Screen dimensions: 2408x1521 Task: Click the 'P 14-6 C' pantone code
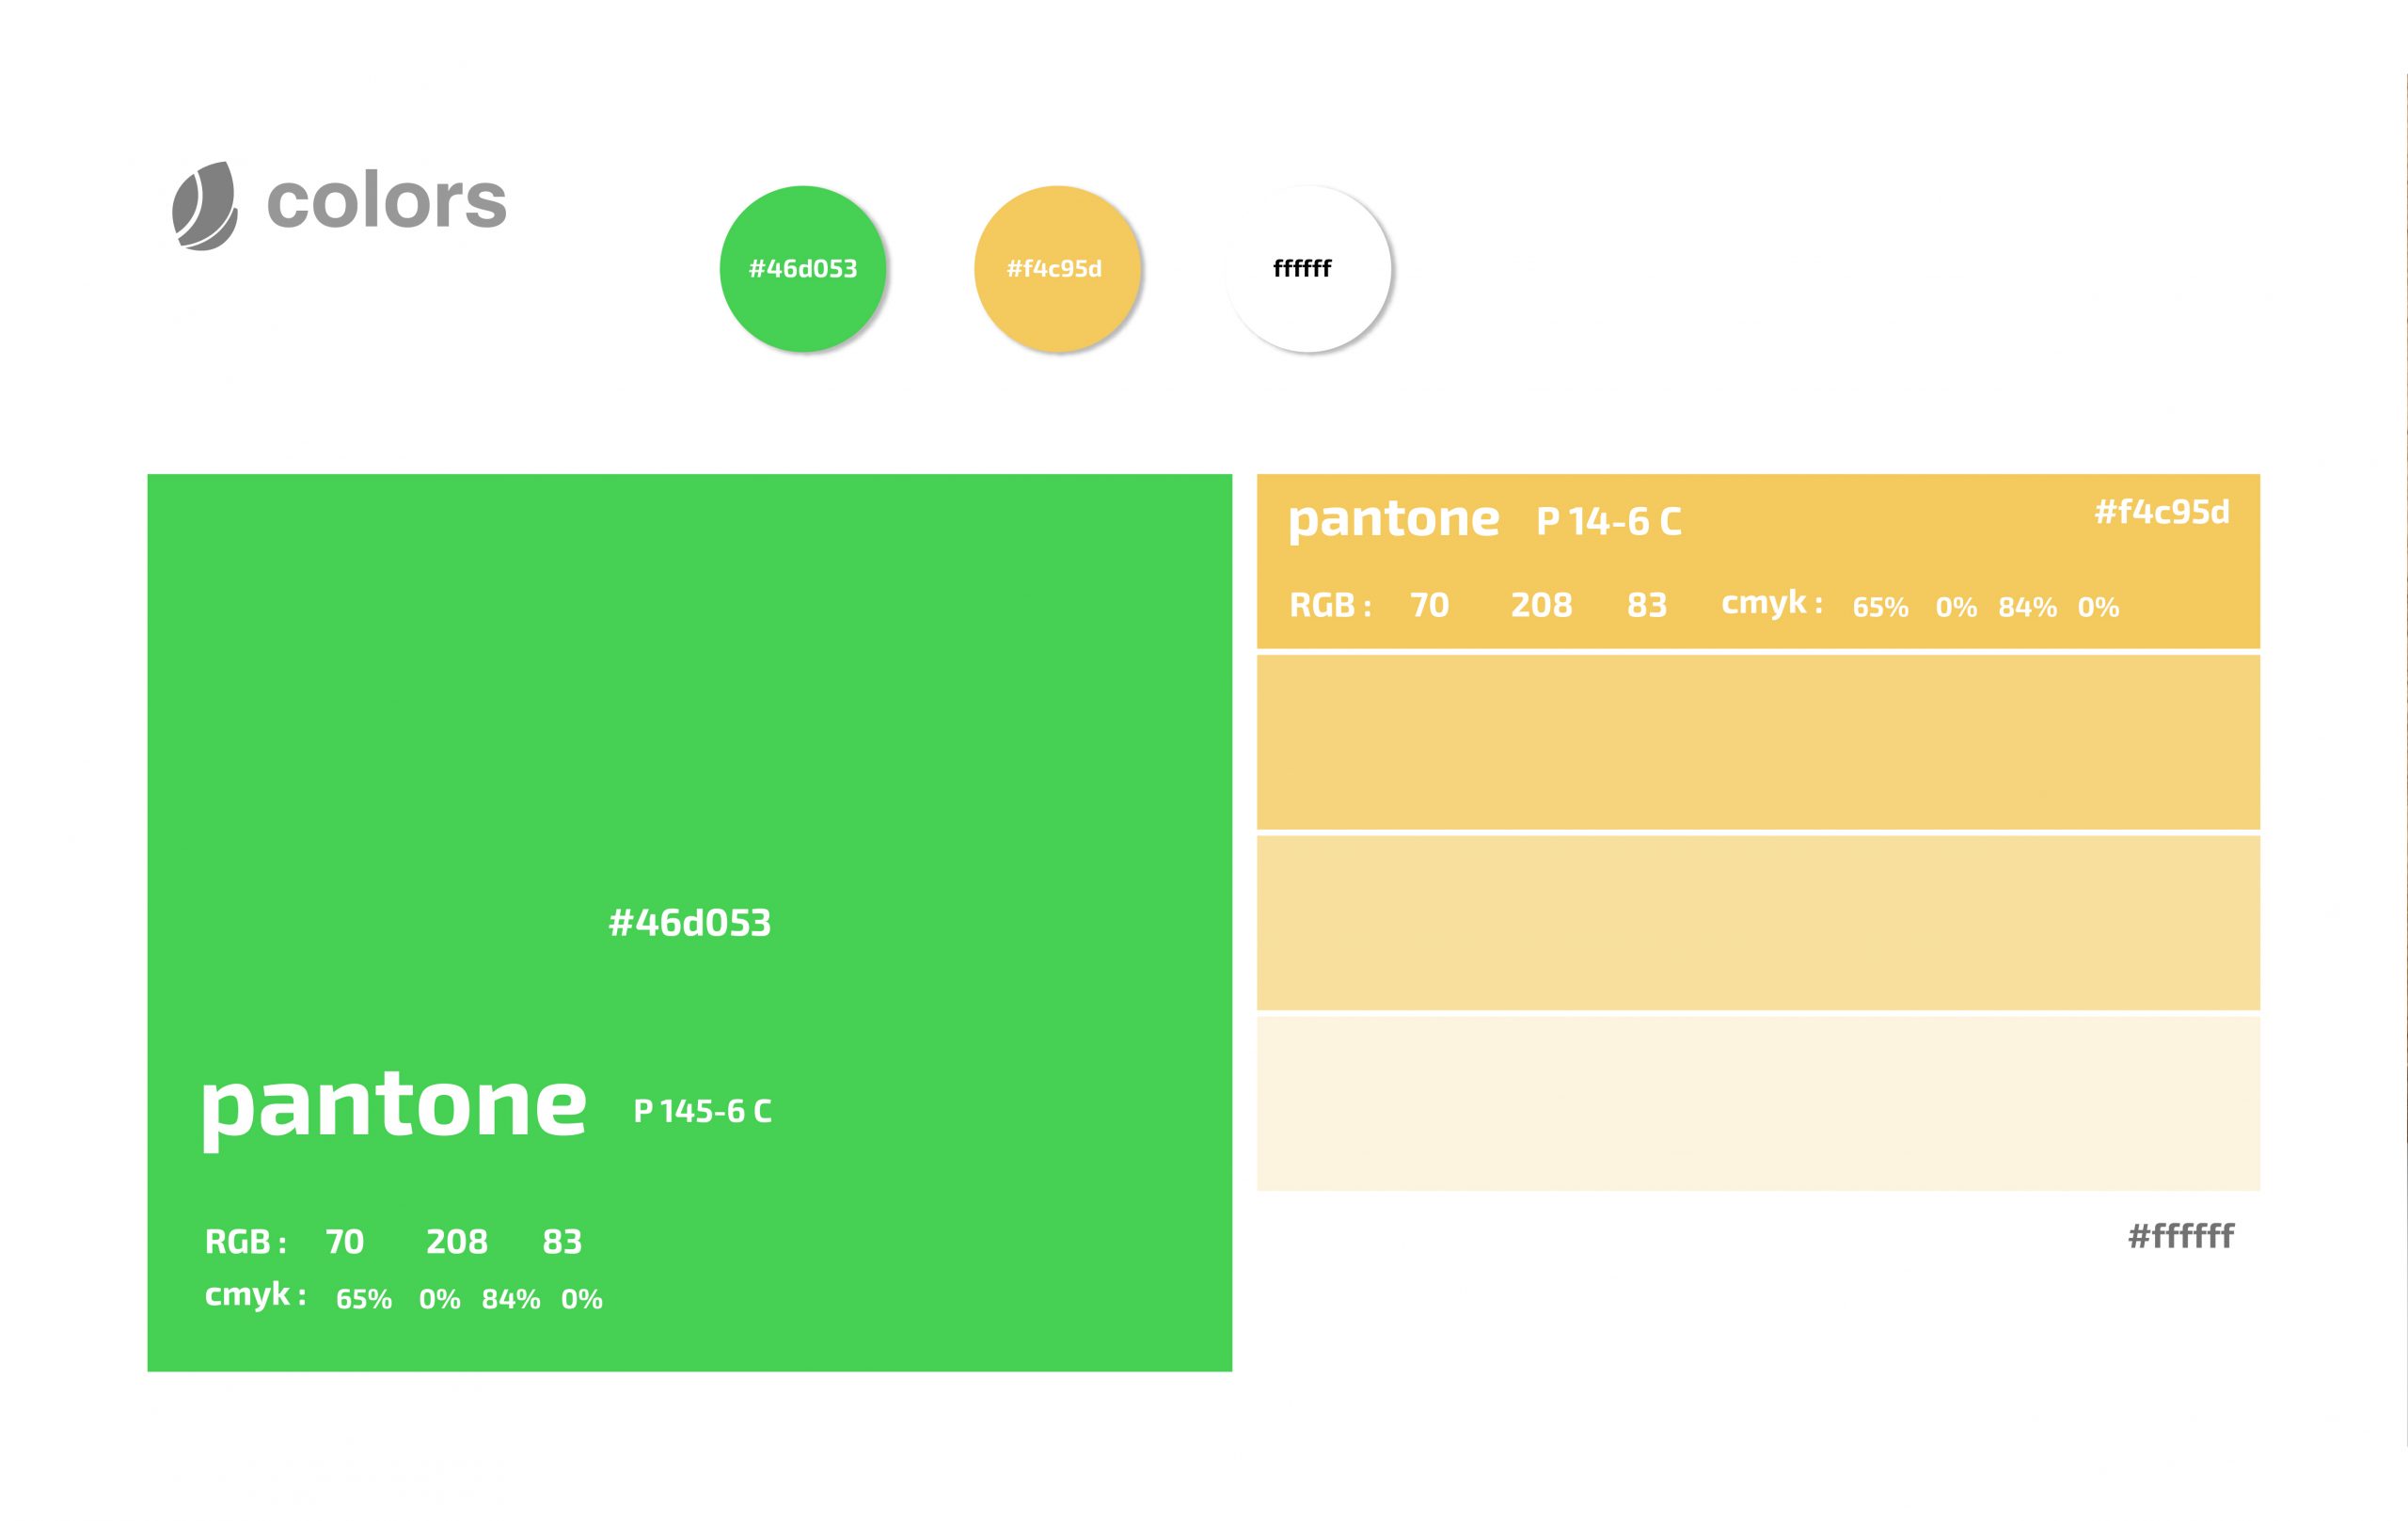pyautogui.click(x=1609, y=522)
